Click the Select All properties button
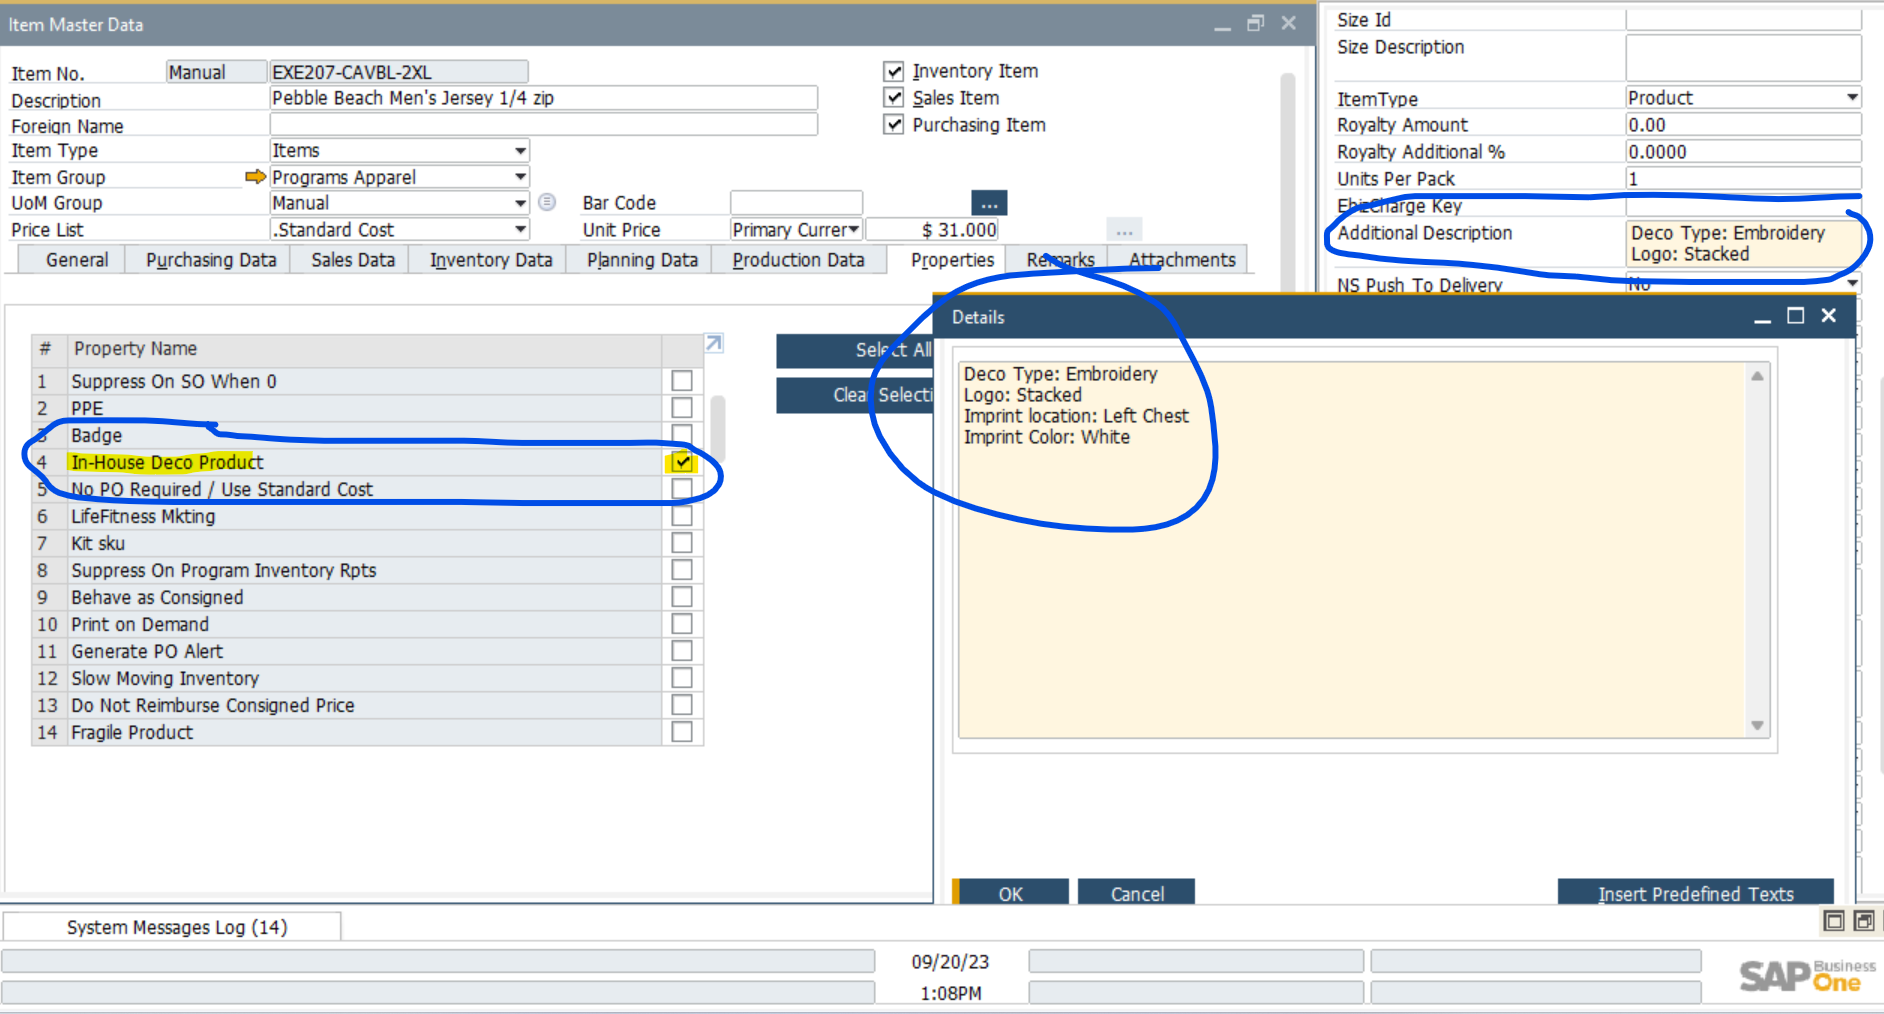The height and width of the screenshot is (1014, 1884). [855, 350]
